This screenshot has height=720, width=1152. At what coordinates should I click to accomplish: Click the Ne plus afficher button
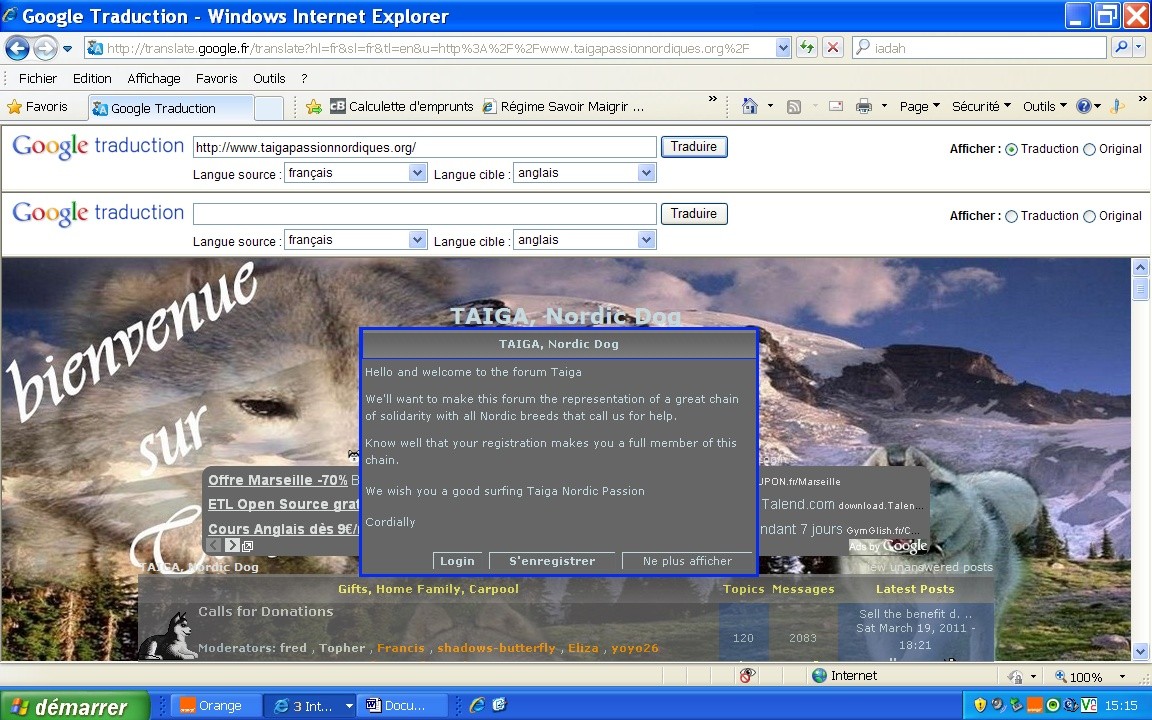(687, 561)
